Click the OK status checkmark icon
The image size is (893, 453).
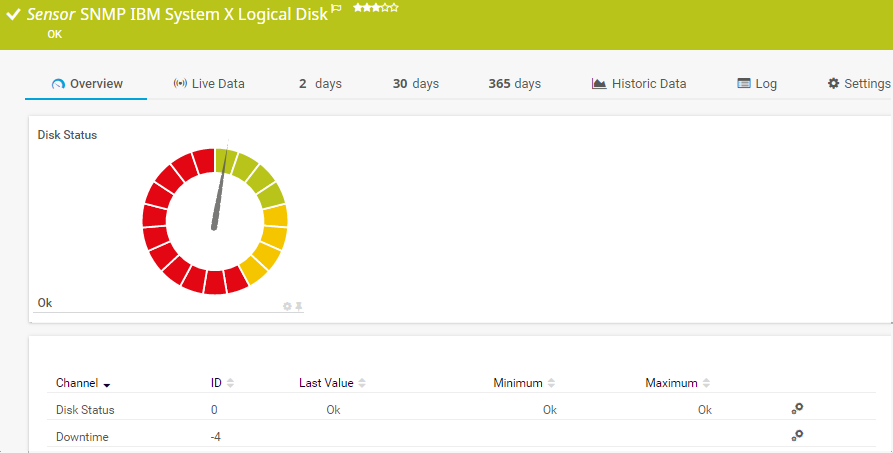click(x=14, y=16)
